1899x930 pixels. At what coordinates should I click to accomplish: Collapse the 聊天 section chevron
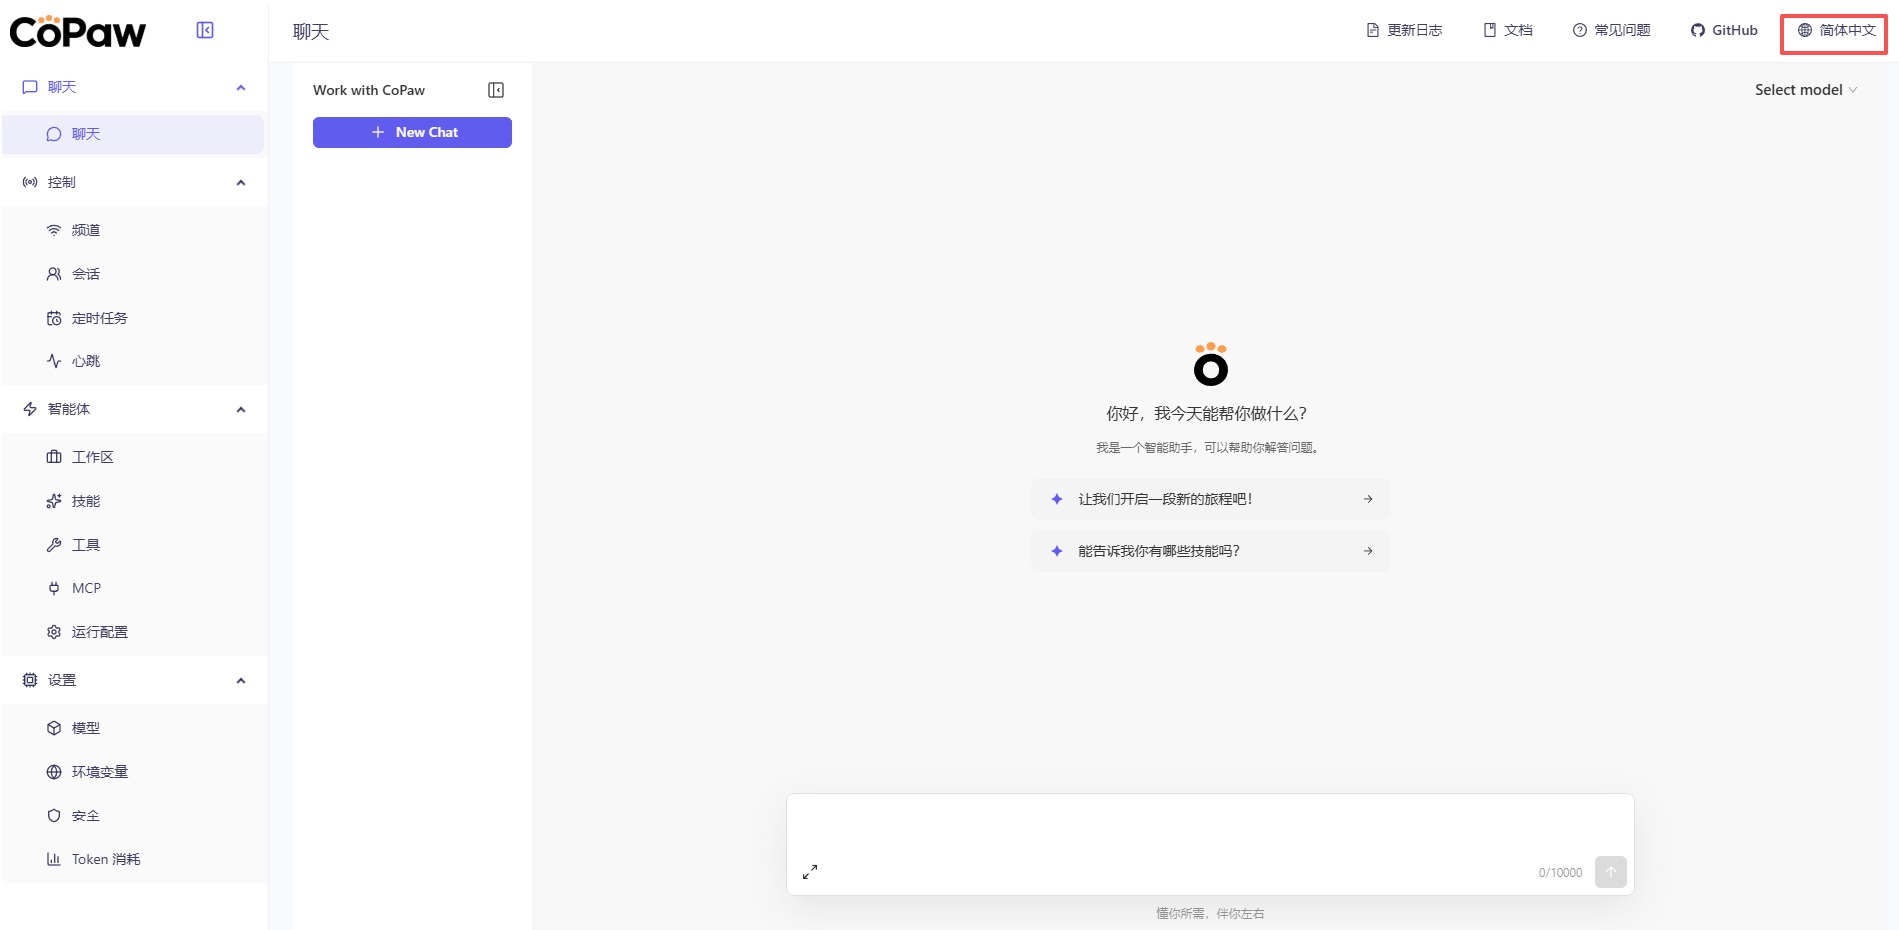(x=241, y=87)
